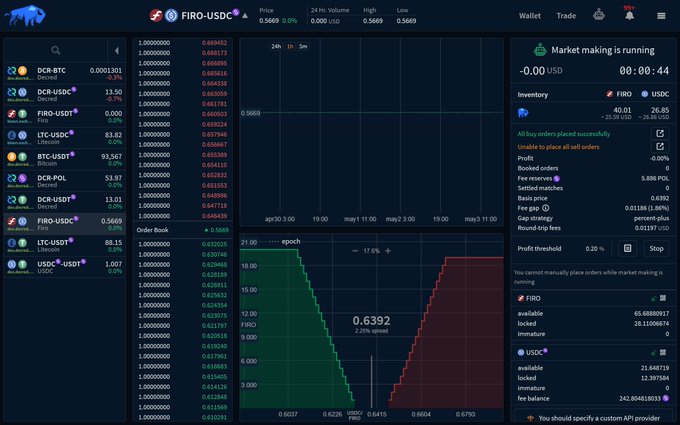Click the fee balance token icon

(x=666, y=398)
